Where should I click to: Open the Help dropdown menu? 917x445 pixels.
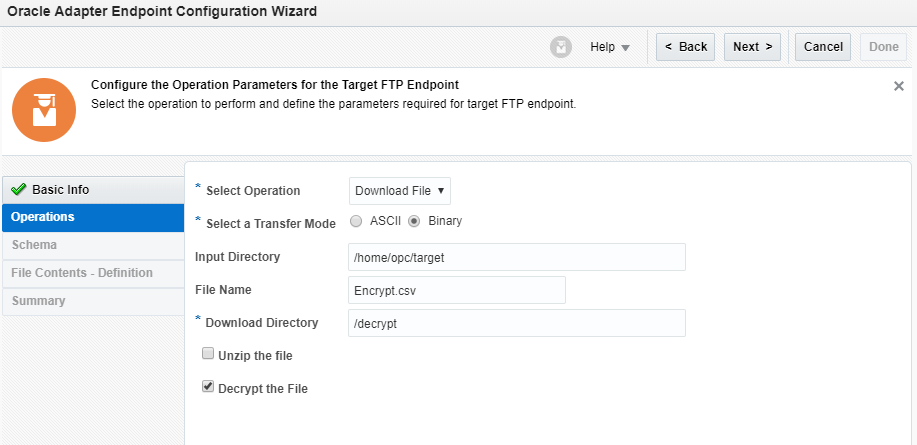609,47
